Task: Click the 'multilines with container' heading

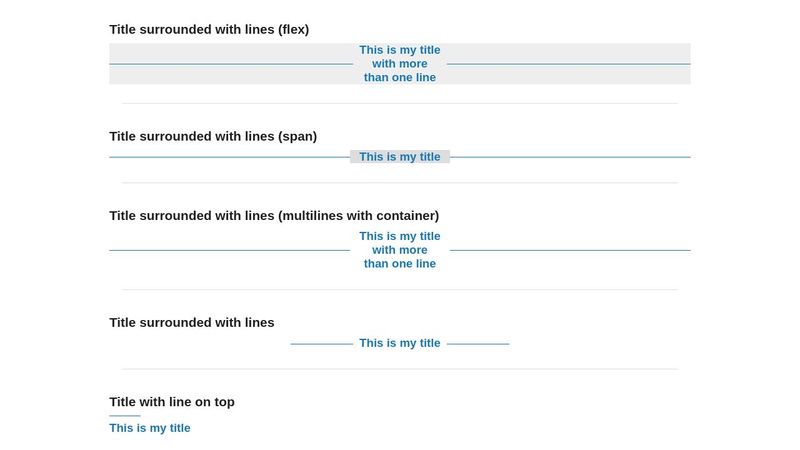Action: pyautogui.click(x=274, y=216)
